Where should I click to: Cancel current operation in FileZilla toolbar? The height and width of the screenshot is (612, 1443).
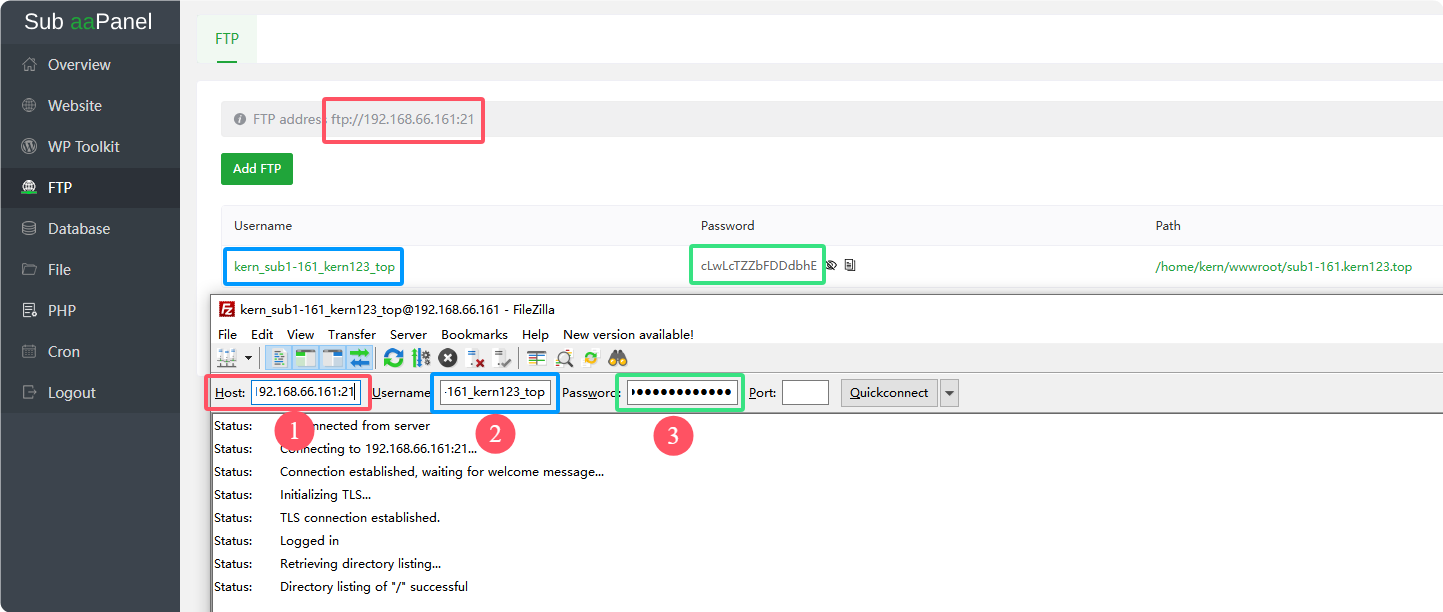tap(448, 358)
